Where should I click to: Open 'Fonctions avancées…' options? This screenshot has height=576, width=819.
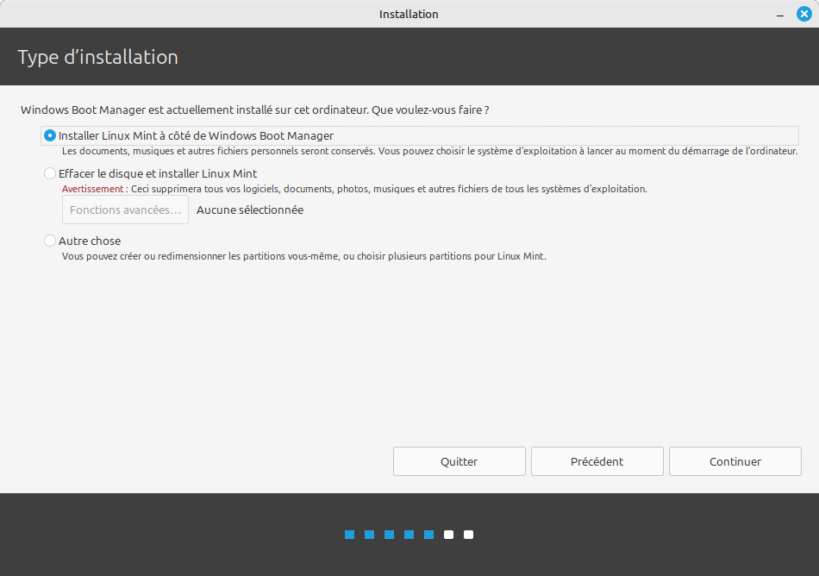pyautogui.click(x=125, y=210)
